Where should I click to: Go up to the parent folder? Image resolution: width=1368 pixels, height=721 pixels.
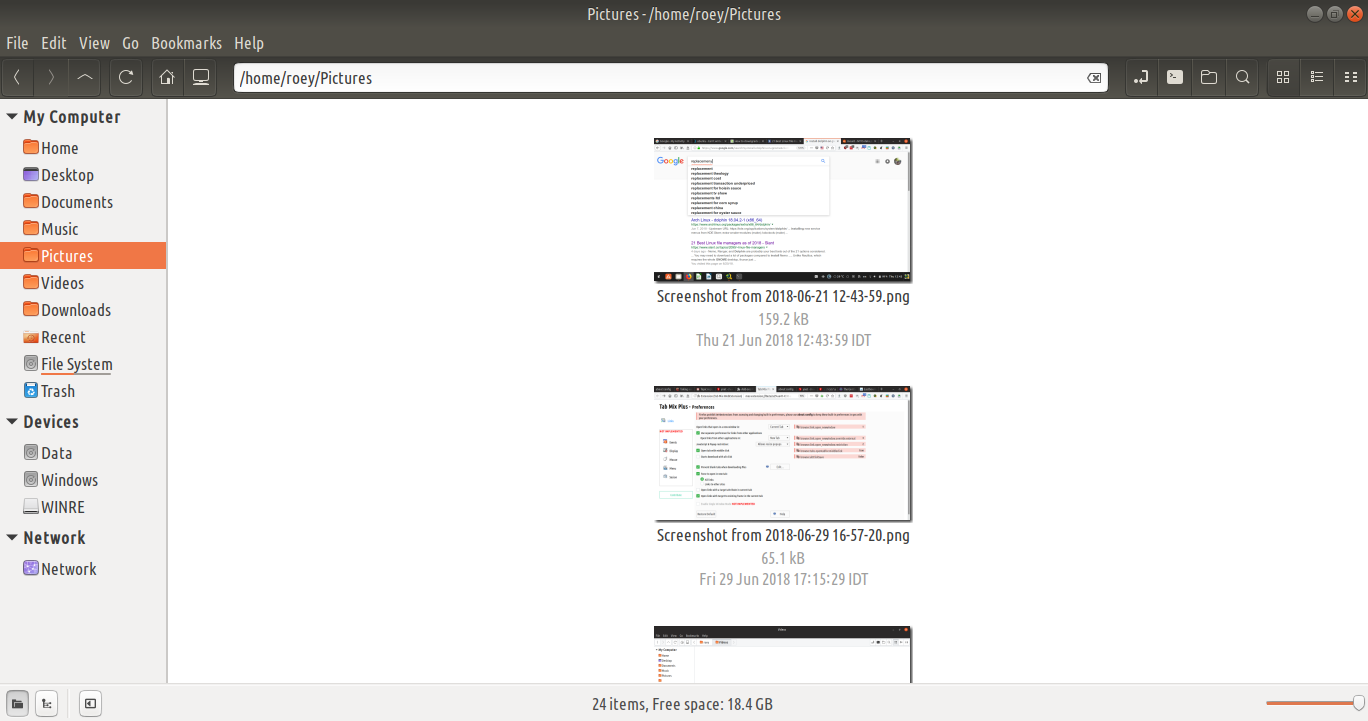[x=85, y=77]
